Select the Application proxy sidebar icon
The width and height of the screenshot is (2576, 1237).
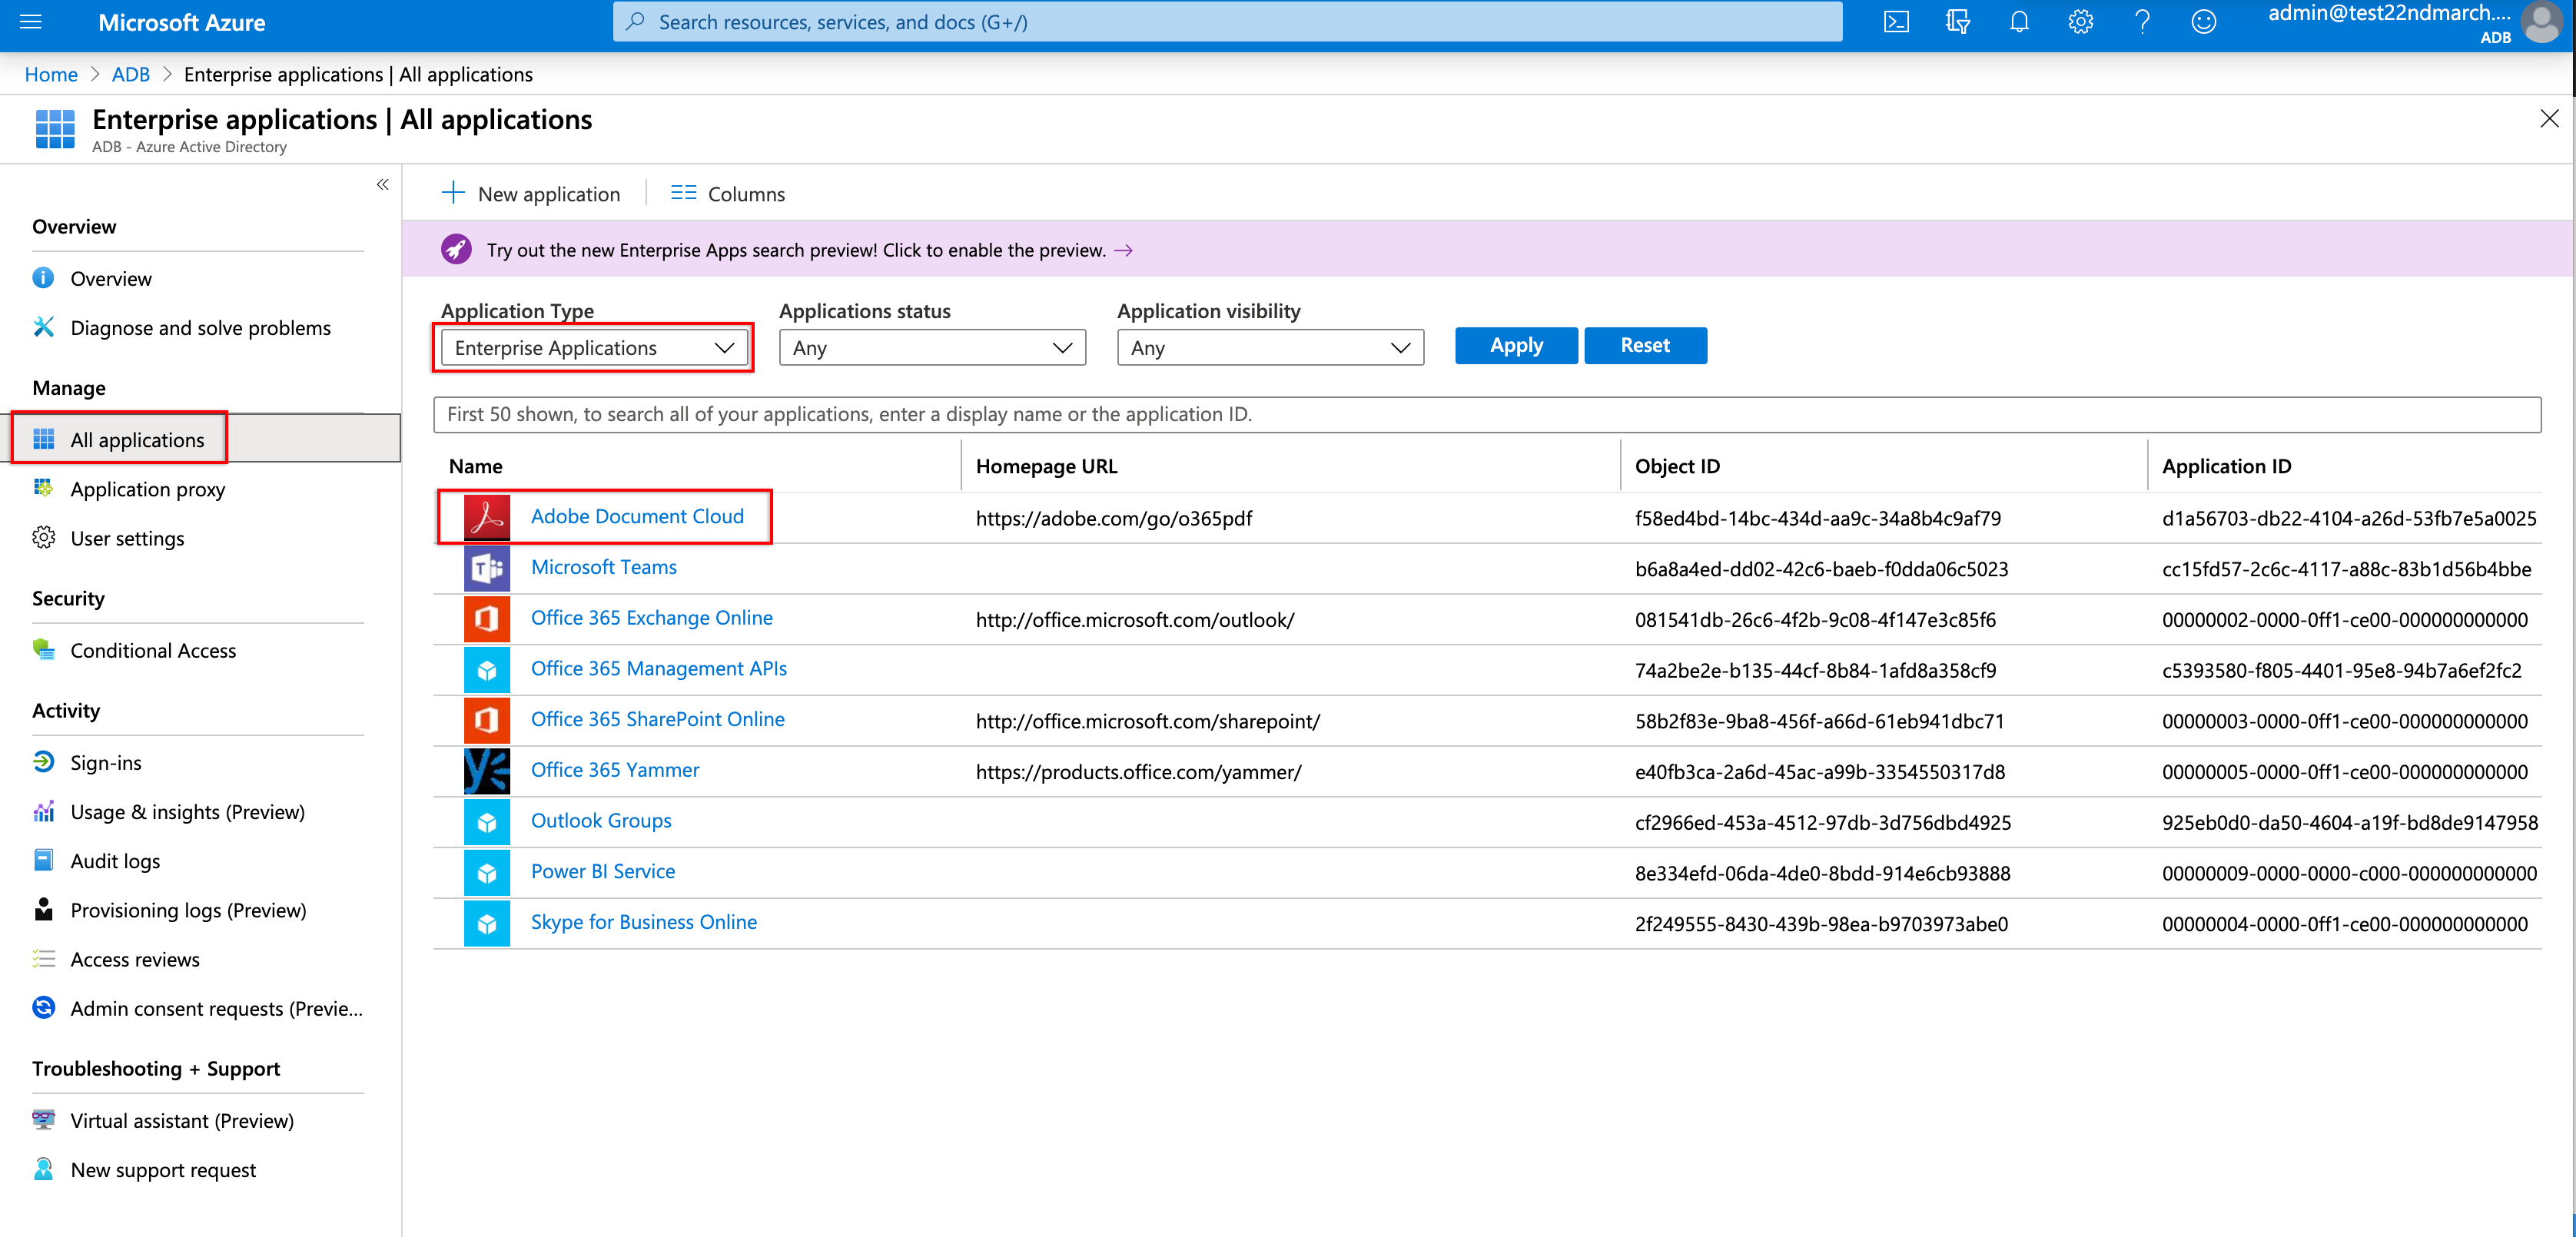coord(44,488)
